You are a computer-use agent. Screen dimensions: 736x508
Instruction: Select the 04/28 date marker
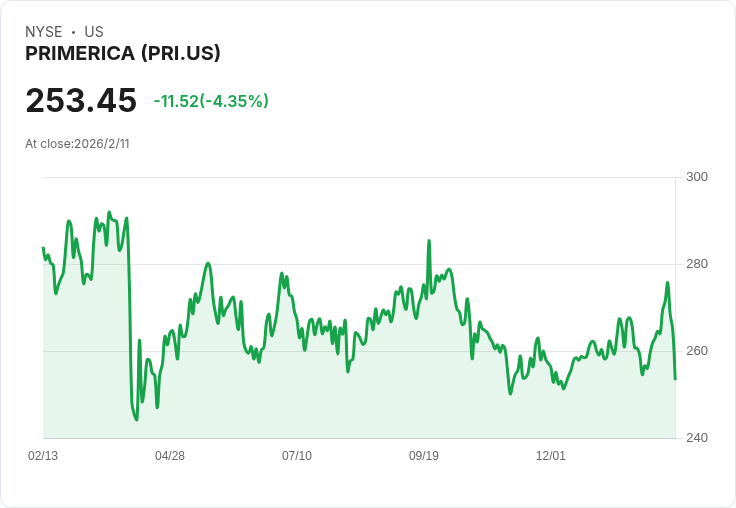tap(170, 456)
